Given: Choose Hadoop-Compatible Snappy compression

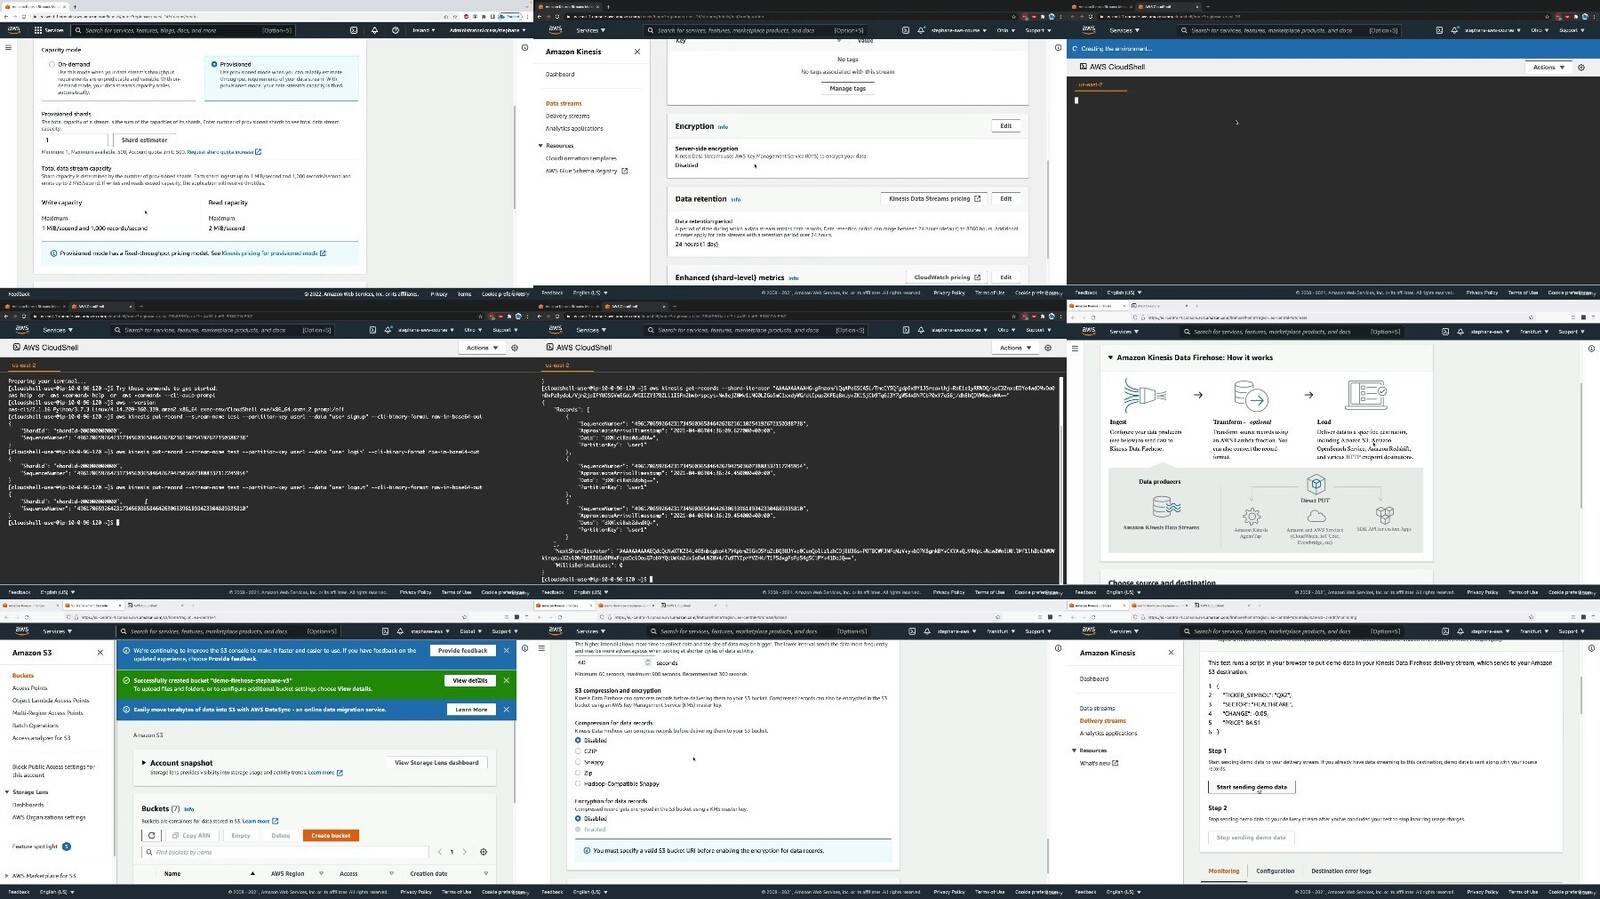Looking at the screenshot, I should (578, 784).
